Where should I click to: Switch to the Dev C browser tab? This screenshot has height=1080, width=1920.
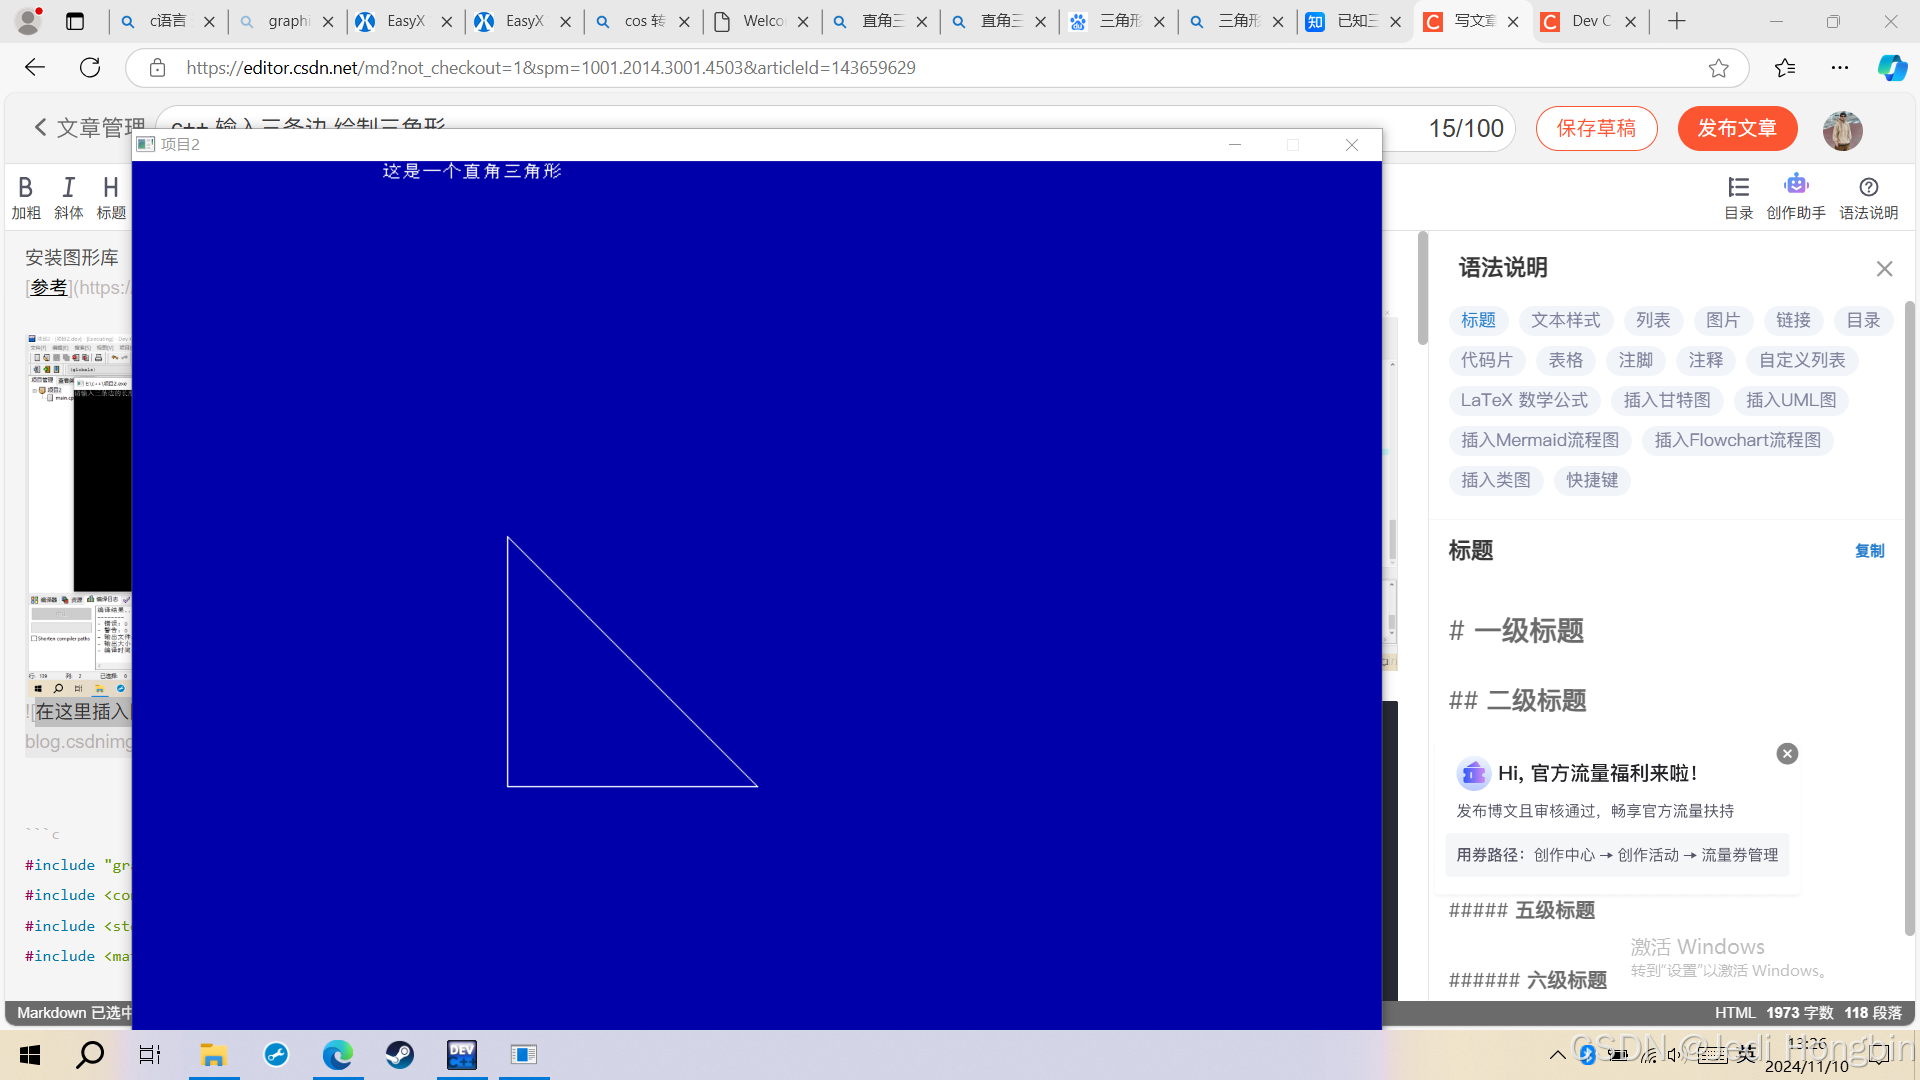click(x=1590, y=21)
